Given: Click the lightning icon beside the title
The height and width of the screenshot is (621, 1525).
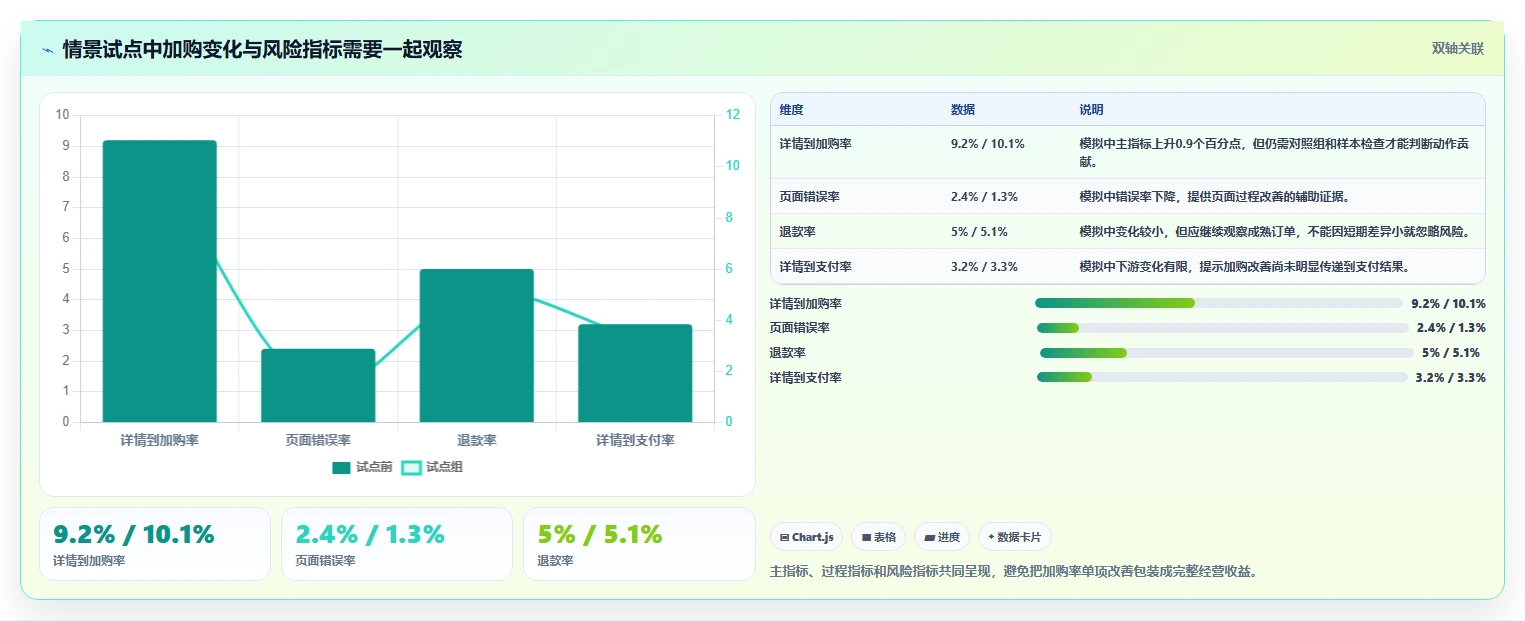Looking at the screenshot, I should pyautogui.click(x=47, y=50).
